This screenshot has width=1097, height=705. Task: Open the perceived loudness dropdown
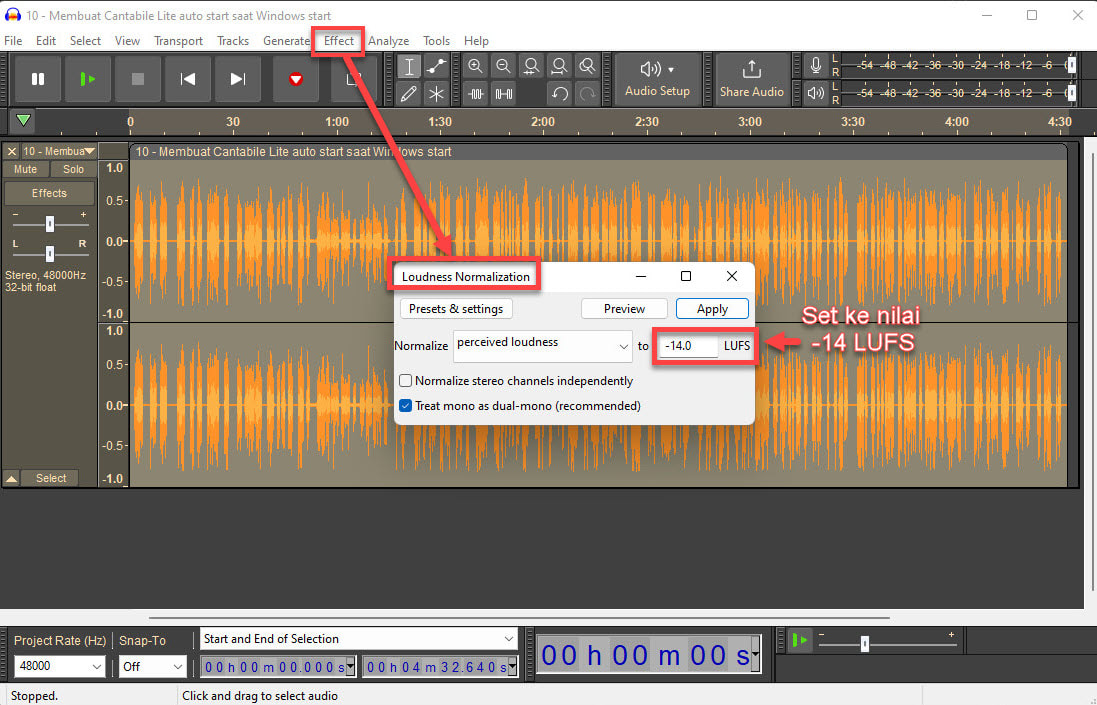[x=543, y=346]
